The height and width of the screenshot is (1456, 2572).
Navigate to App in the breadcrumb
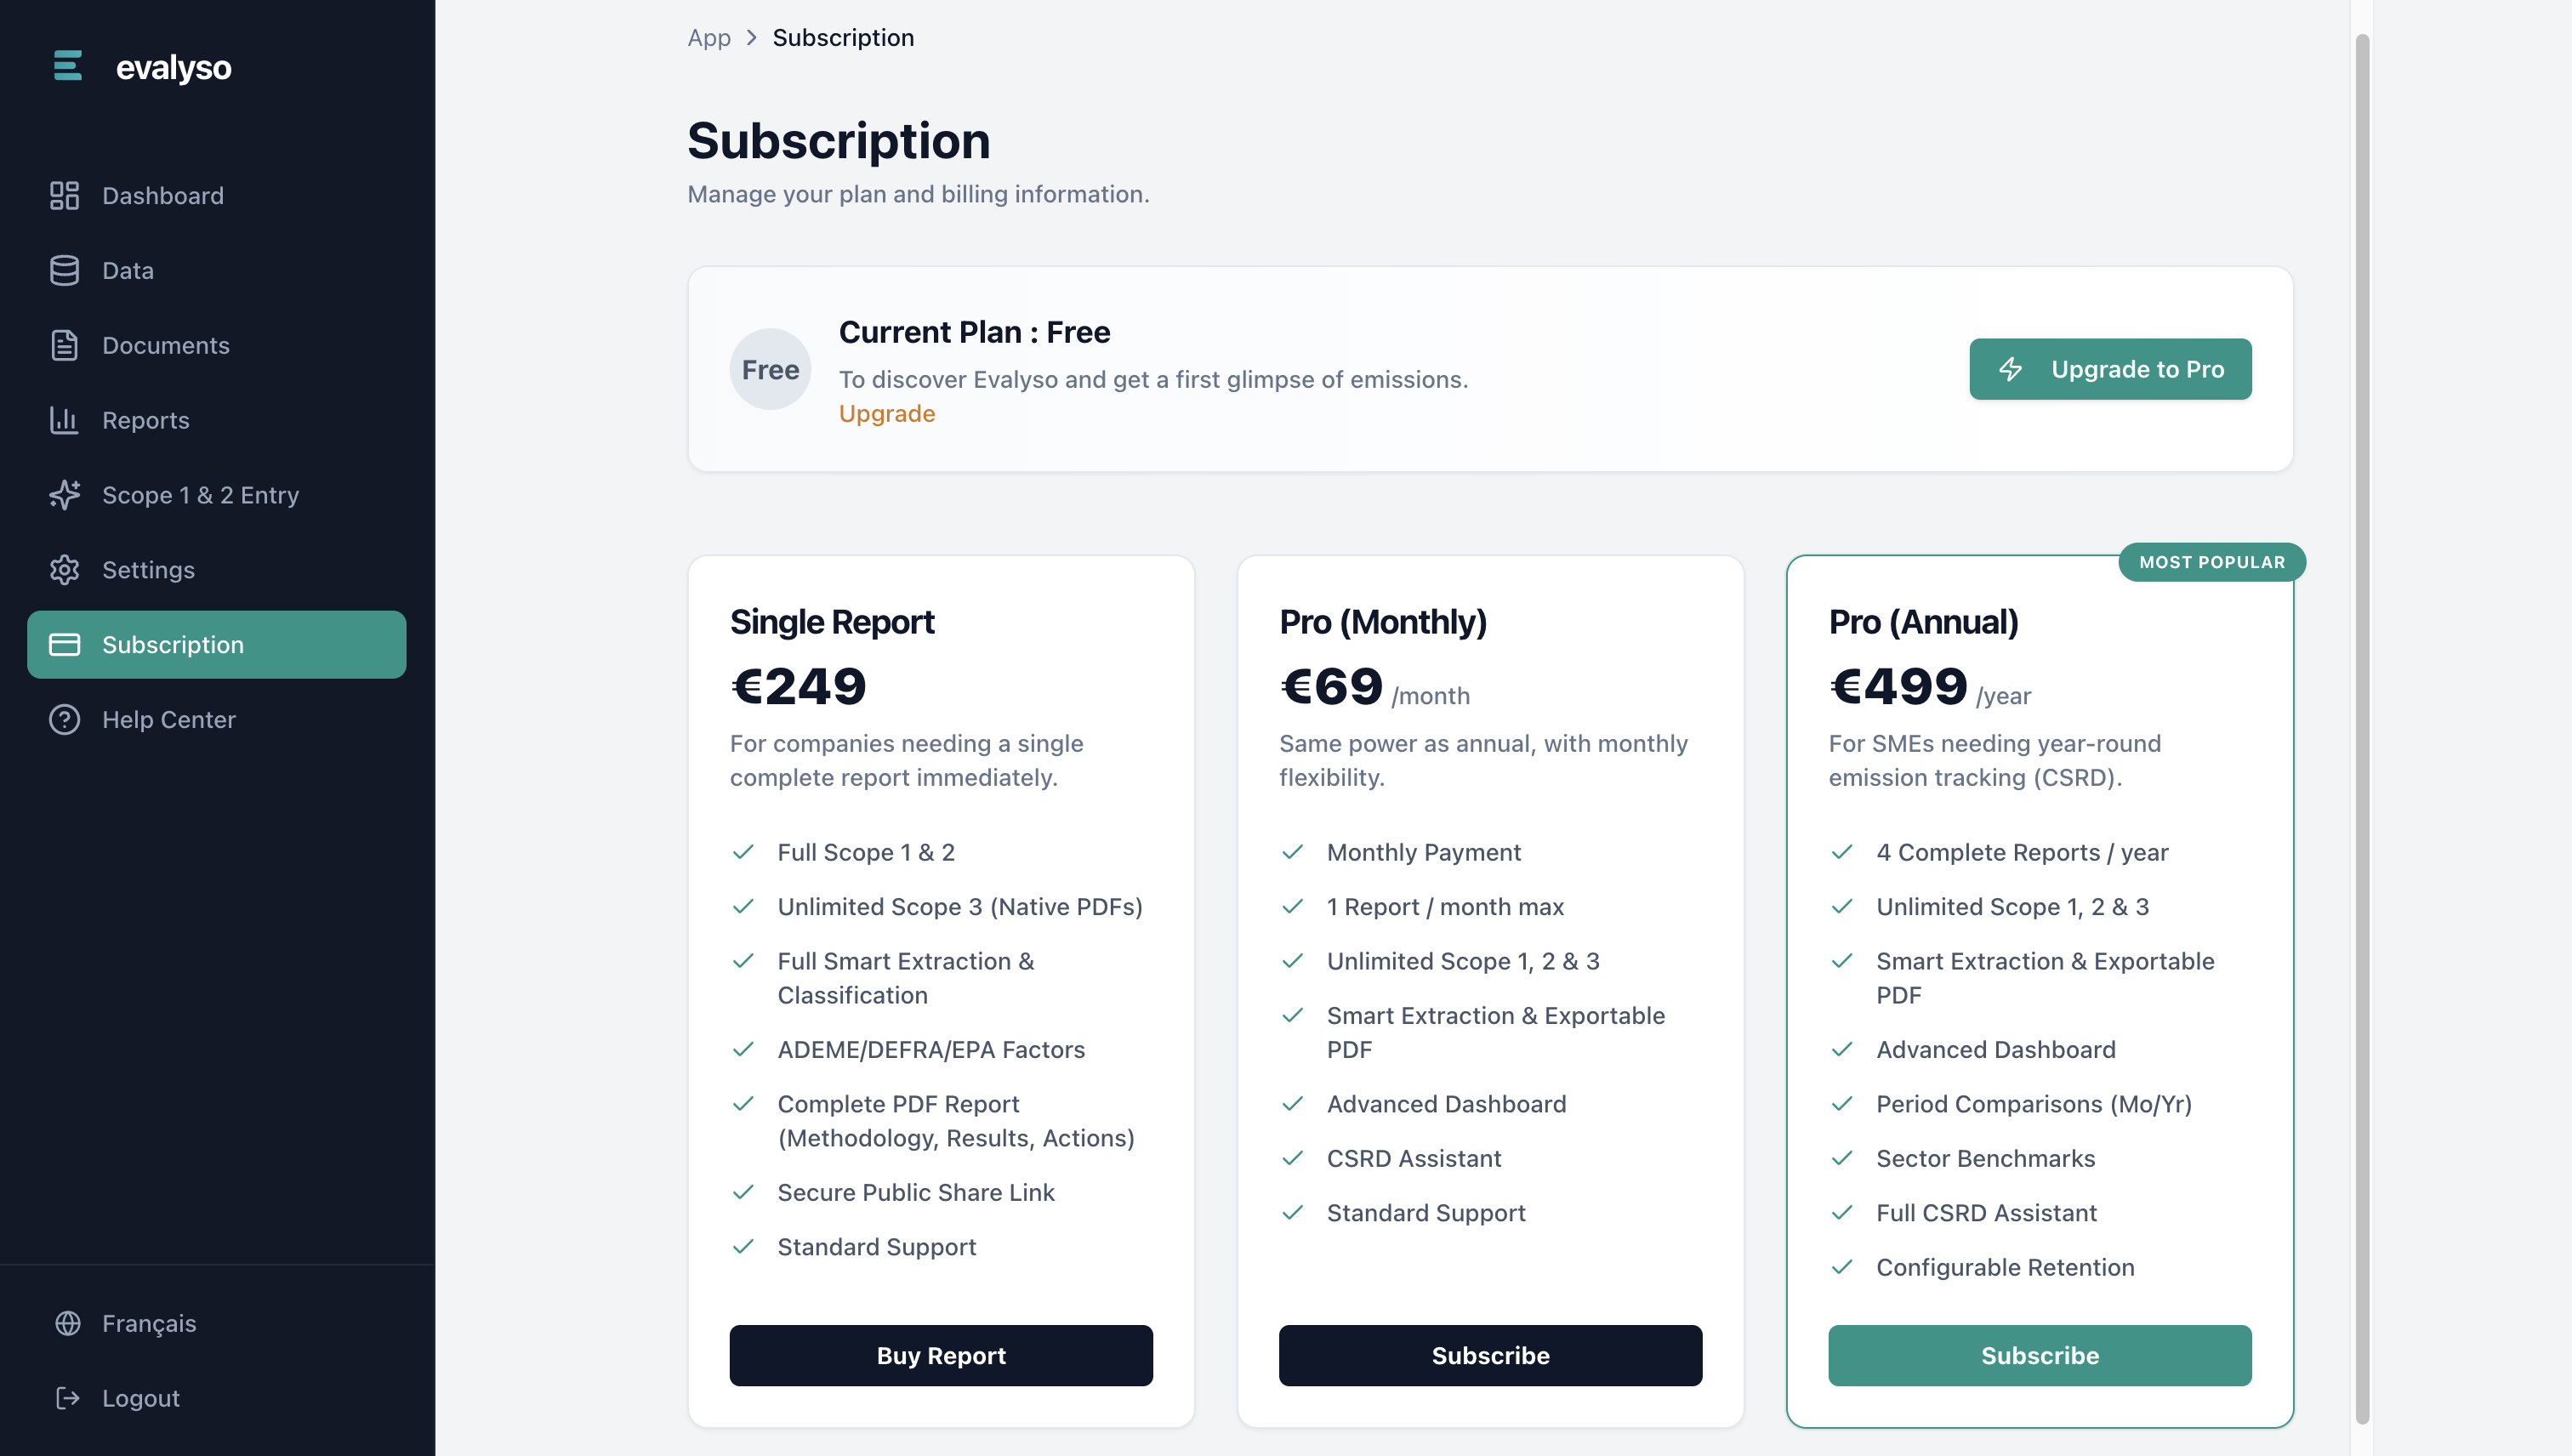point(708,38)
